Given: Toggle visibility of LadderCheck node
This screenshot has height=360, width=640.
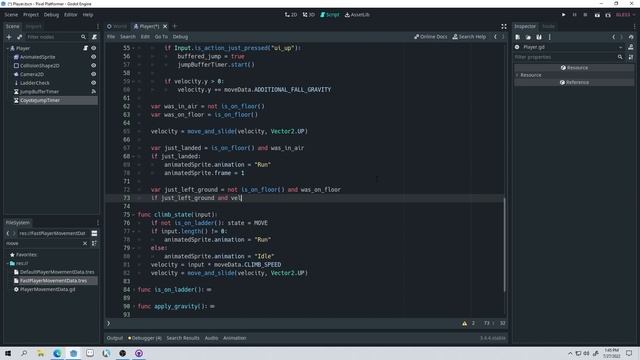Looking at the screenshot, I should (93, 83).
